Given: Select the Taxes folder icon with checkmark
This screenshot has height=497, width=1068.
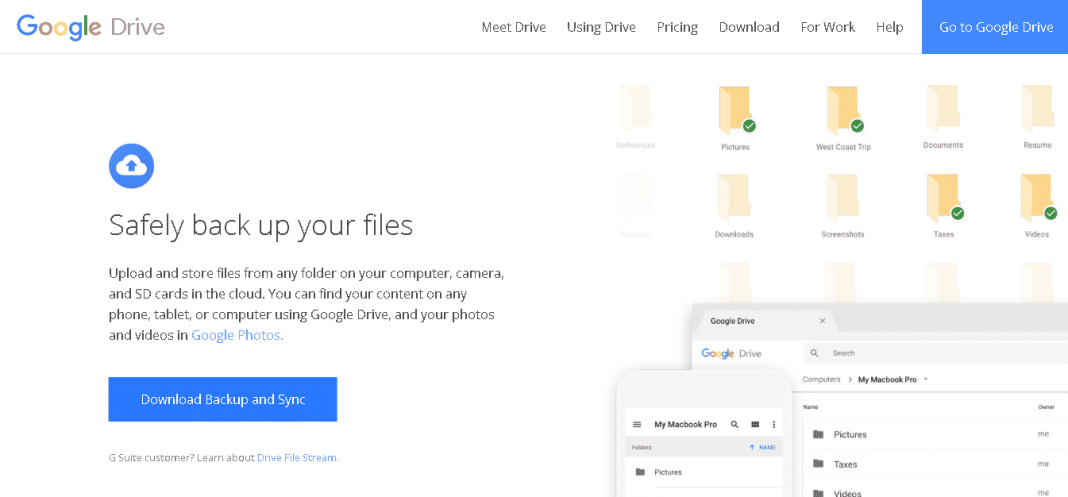Looking at the screenshot, I should pos(945,198).
